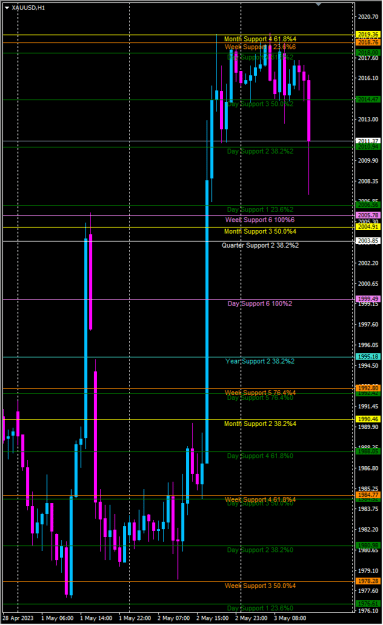Click the '3 May 08:00' time axis label
The height and width of the screenshot is (625, 383).
coord(290,618)
